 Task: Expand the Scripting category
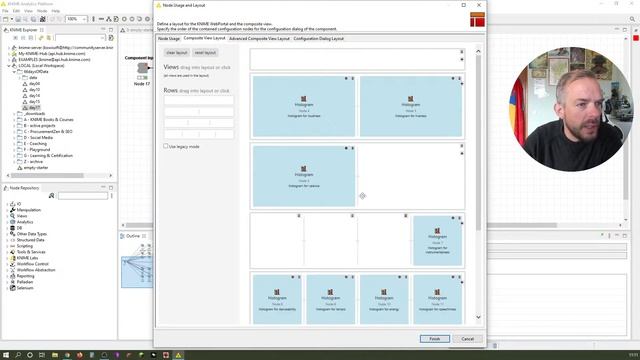click(x=7, y=246)
